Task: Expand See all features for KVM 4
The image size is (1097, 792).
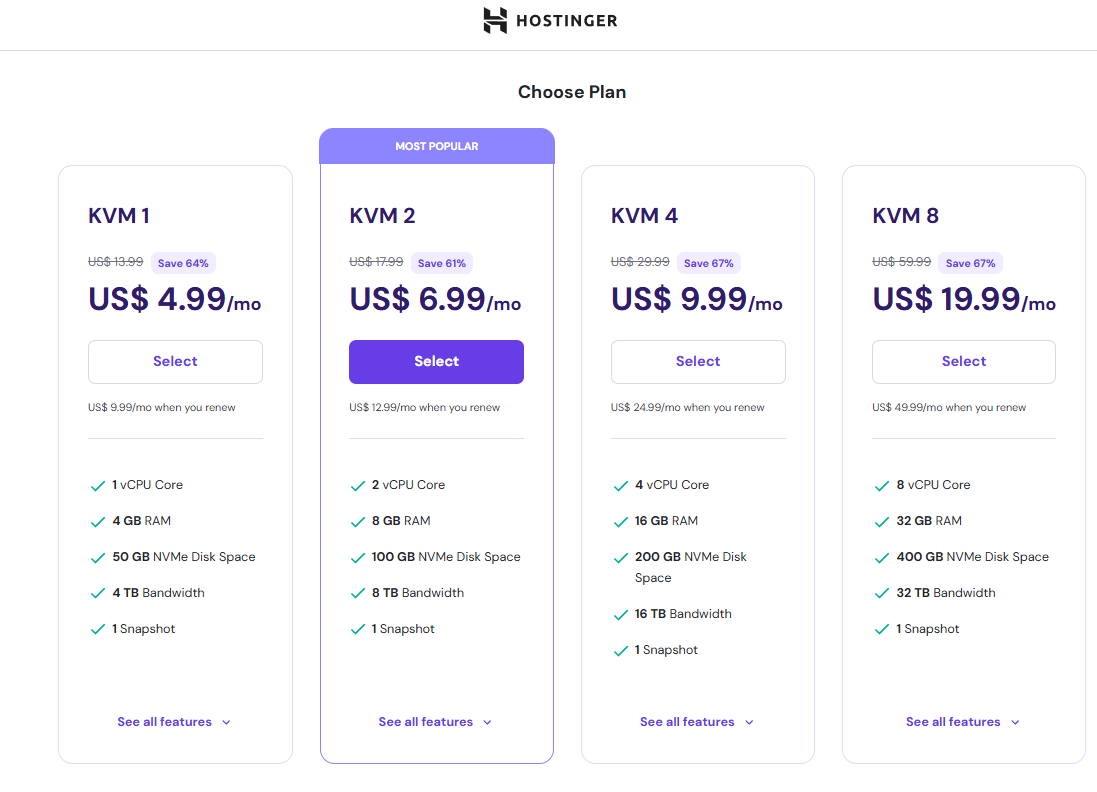Action: [697, 721]
